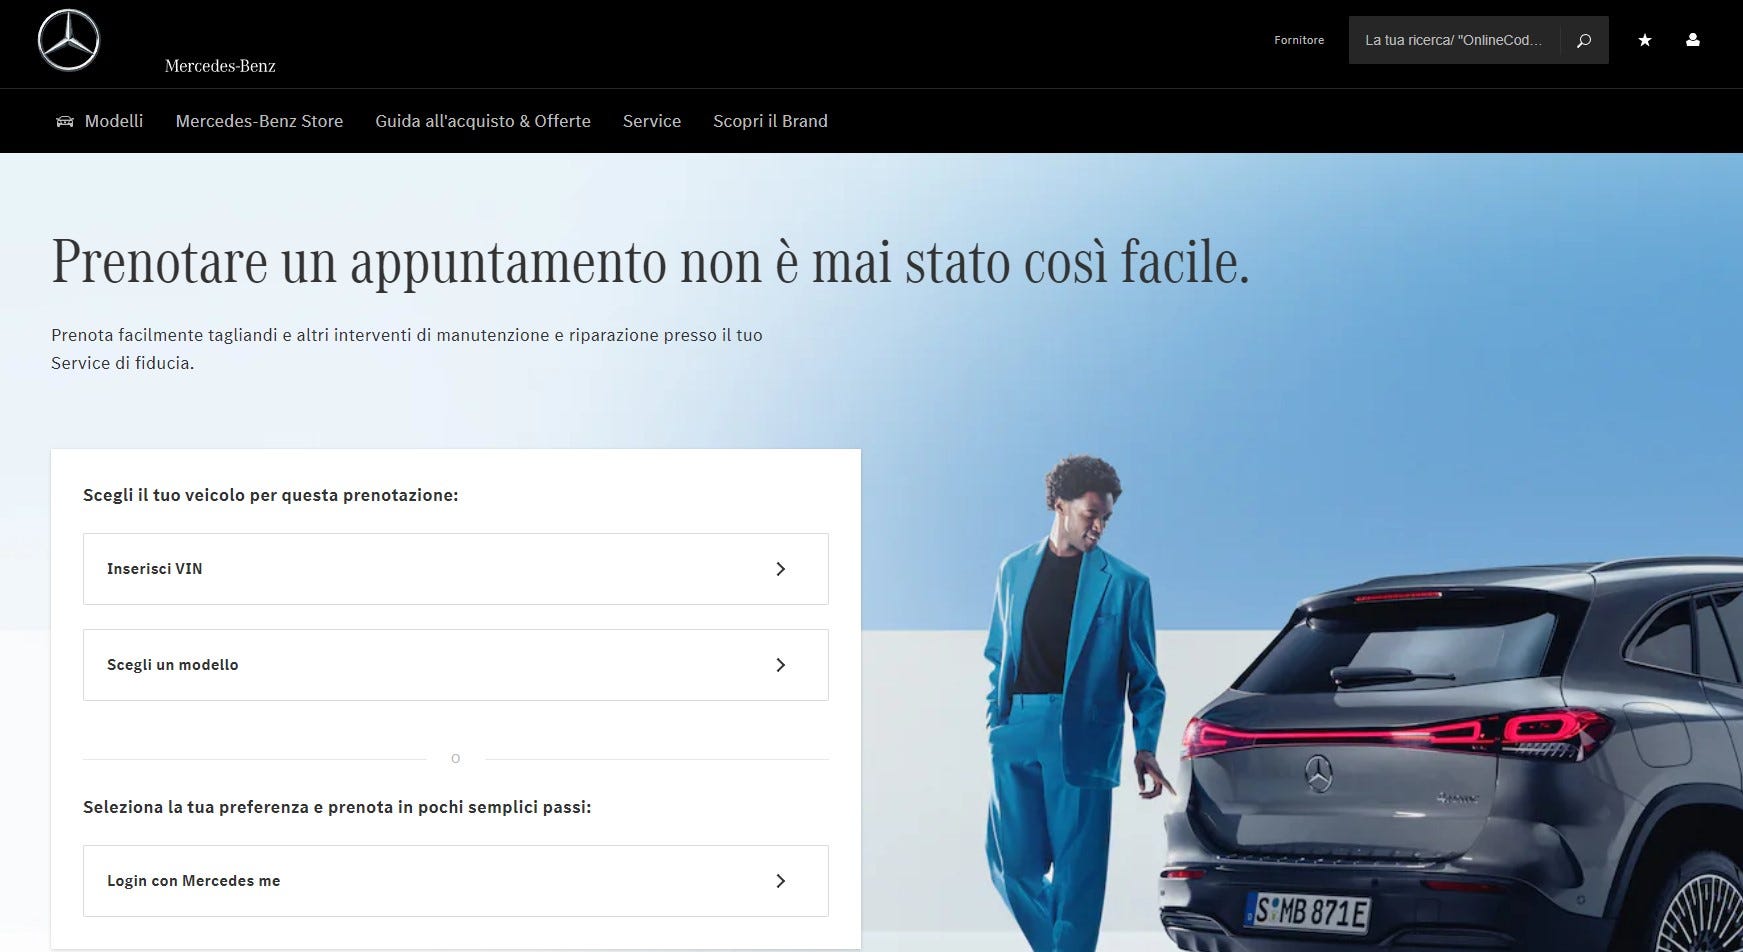Click the search magnifier icon
This screenshot has height=952, width=1743.
[1584, 40]
